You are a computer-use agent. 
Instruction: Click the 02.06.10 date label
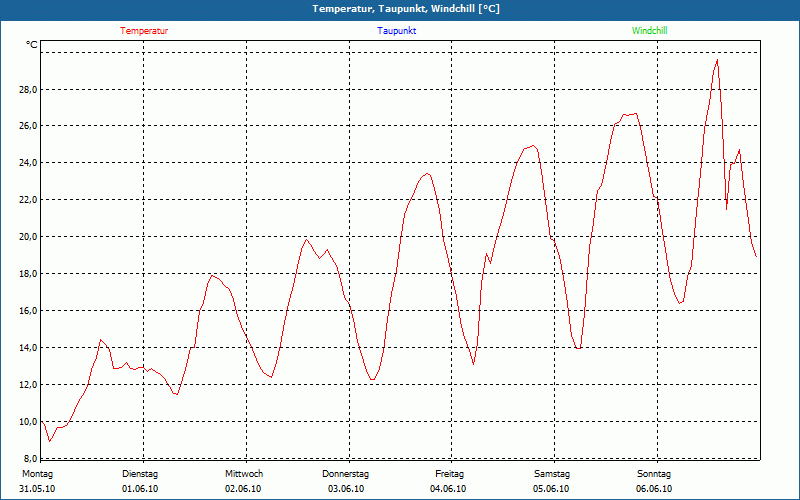pos(243,489)
